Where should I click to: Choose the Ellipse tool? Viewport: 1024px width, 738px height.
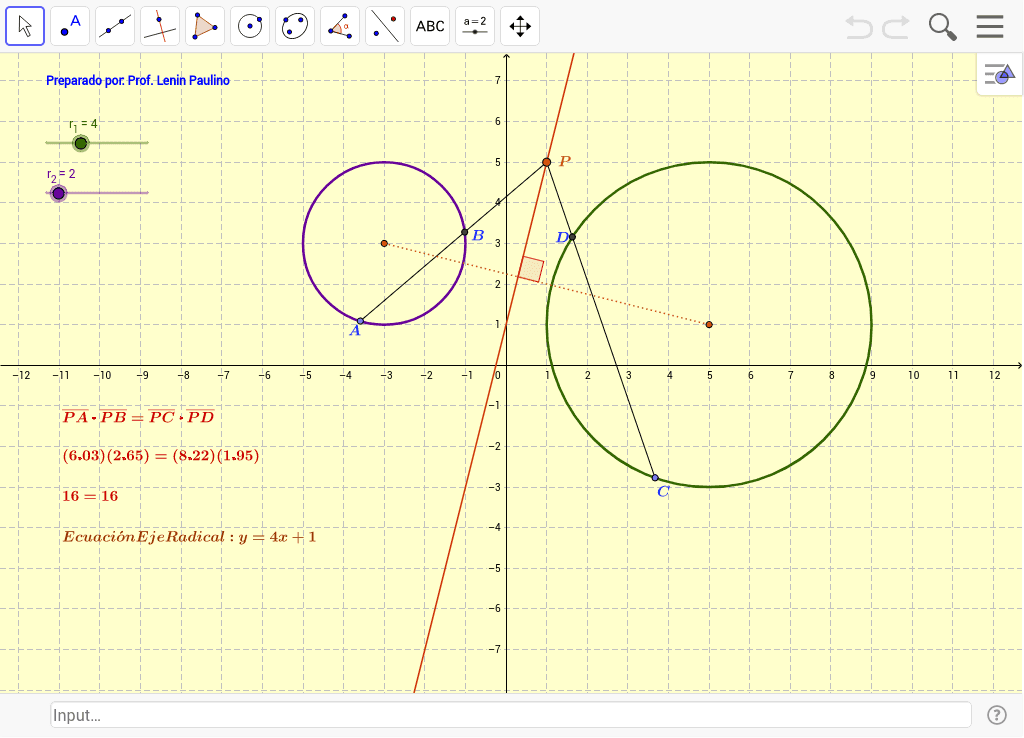tap(295, 25)
